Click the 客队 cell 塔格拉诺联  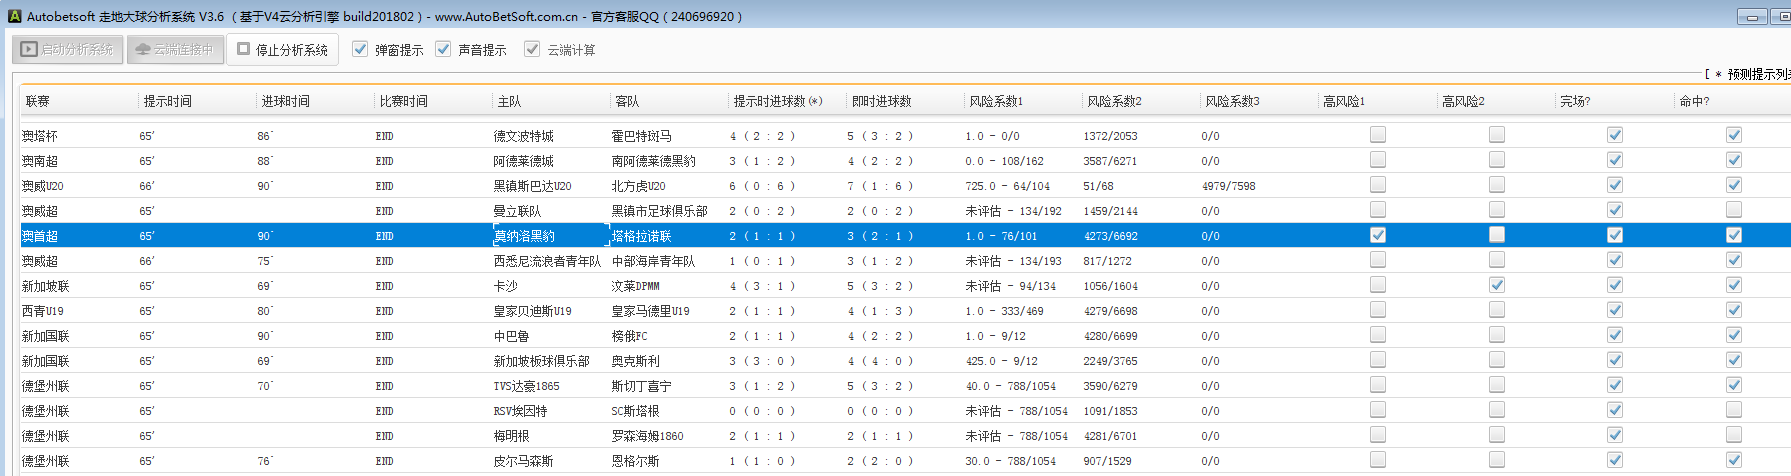[x=641, y=236]
